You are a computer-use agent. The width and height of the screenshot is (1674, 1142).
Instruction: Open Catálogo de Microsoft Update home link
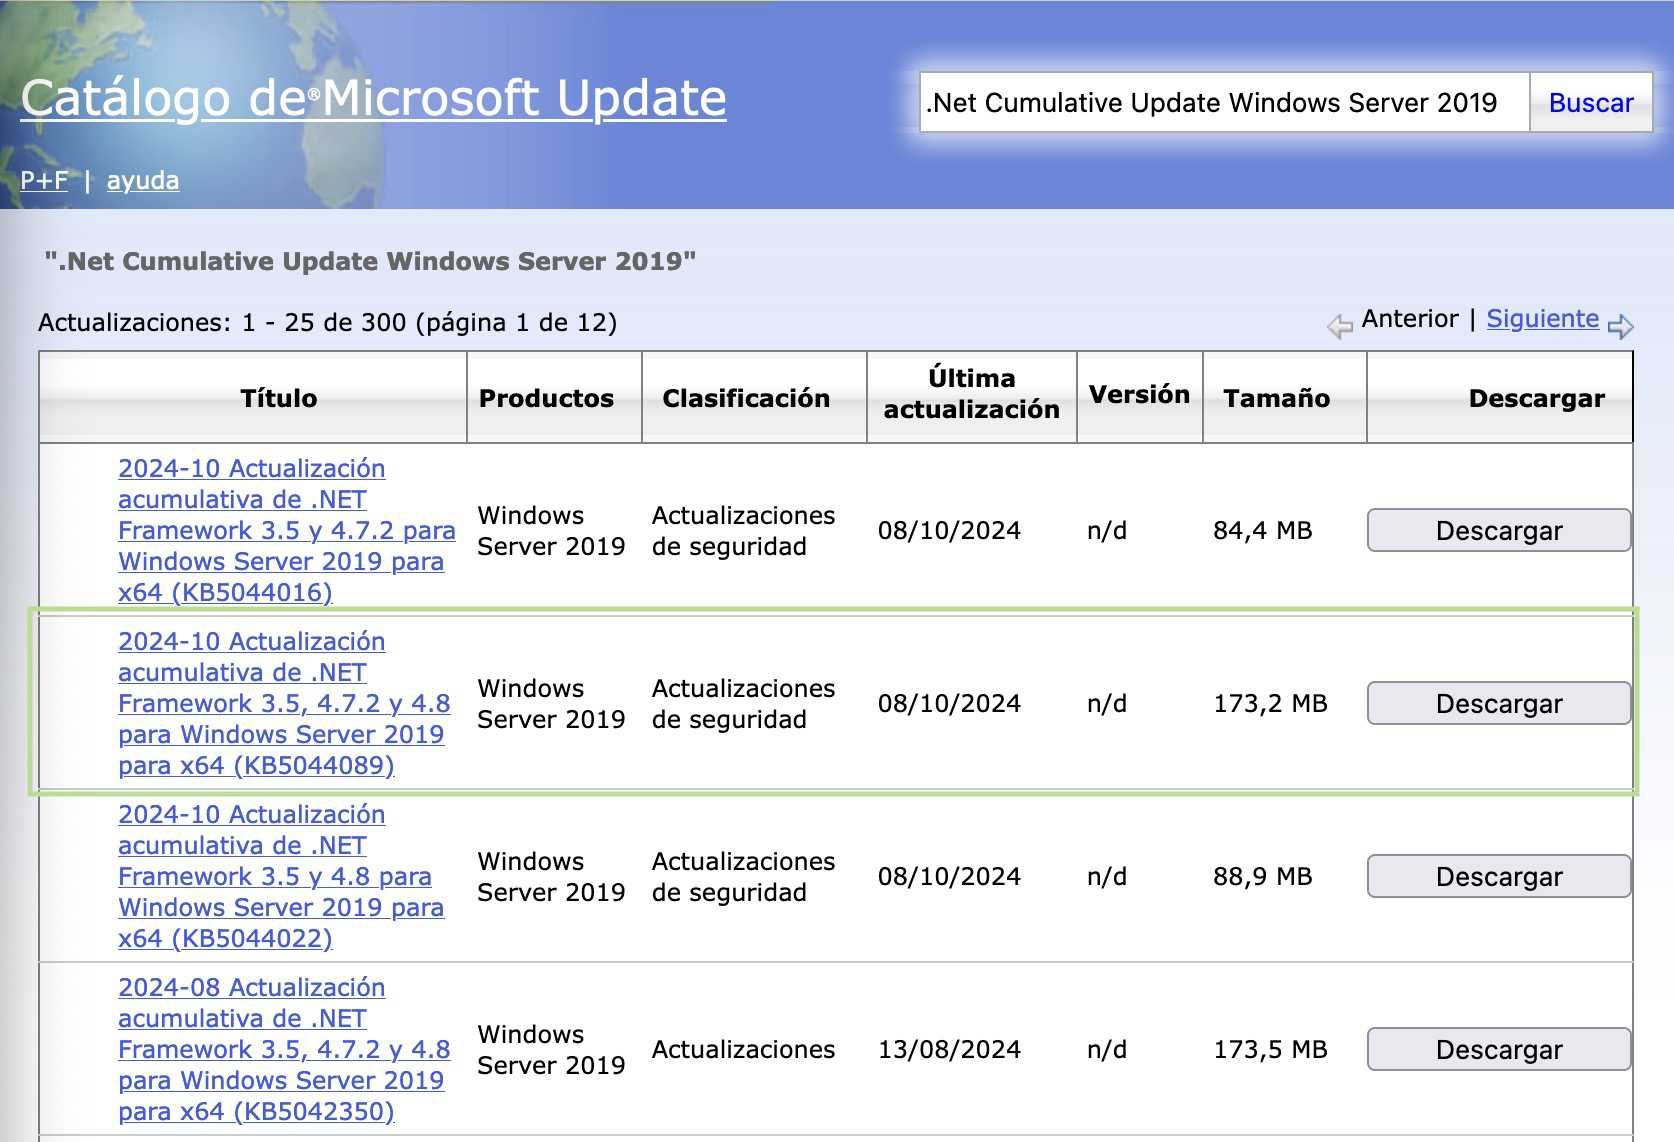point(373,98)
